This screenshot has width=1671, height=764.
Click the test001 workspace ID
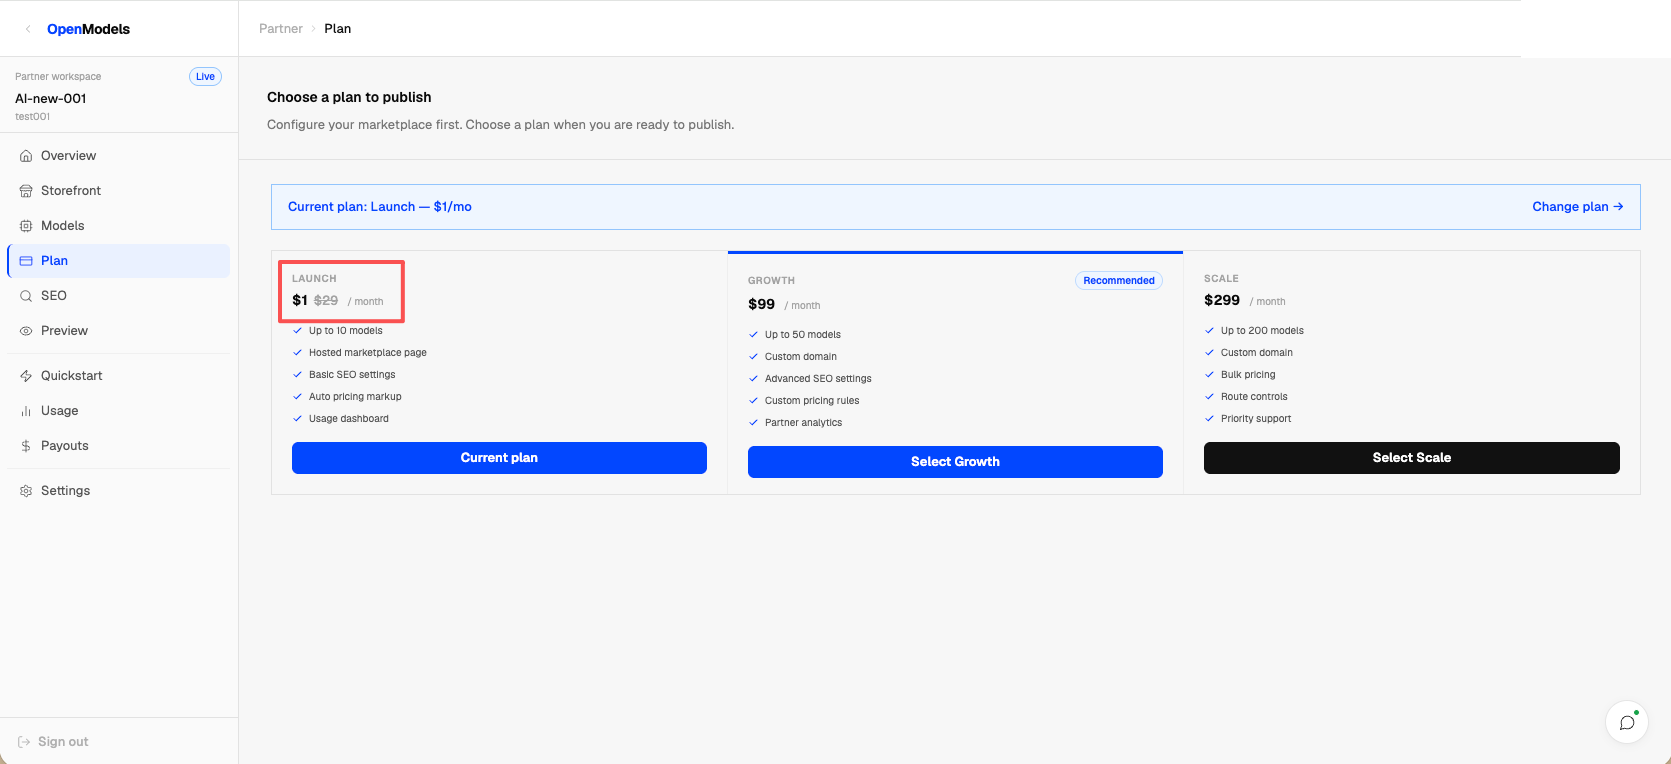(x=33, y=117)
